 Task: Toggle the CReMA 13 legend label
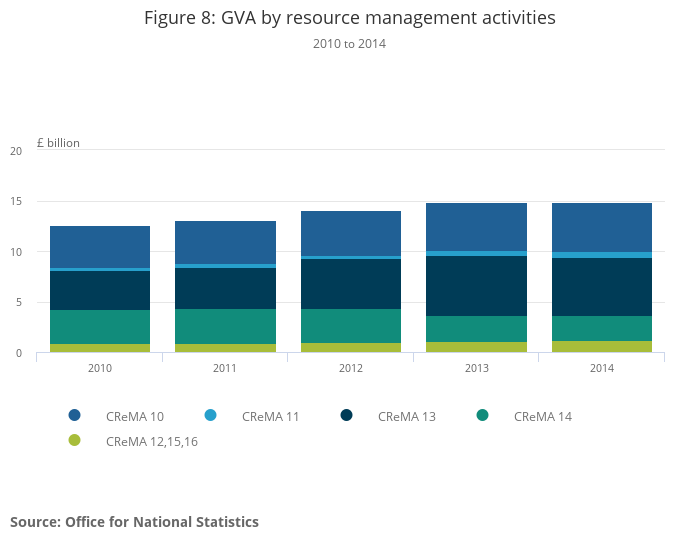coord(406,416)
